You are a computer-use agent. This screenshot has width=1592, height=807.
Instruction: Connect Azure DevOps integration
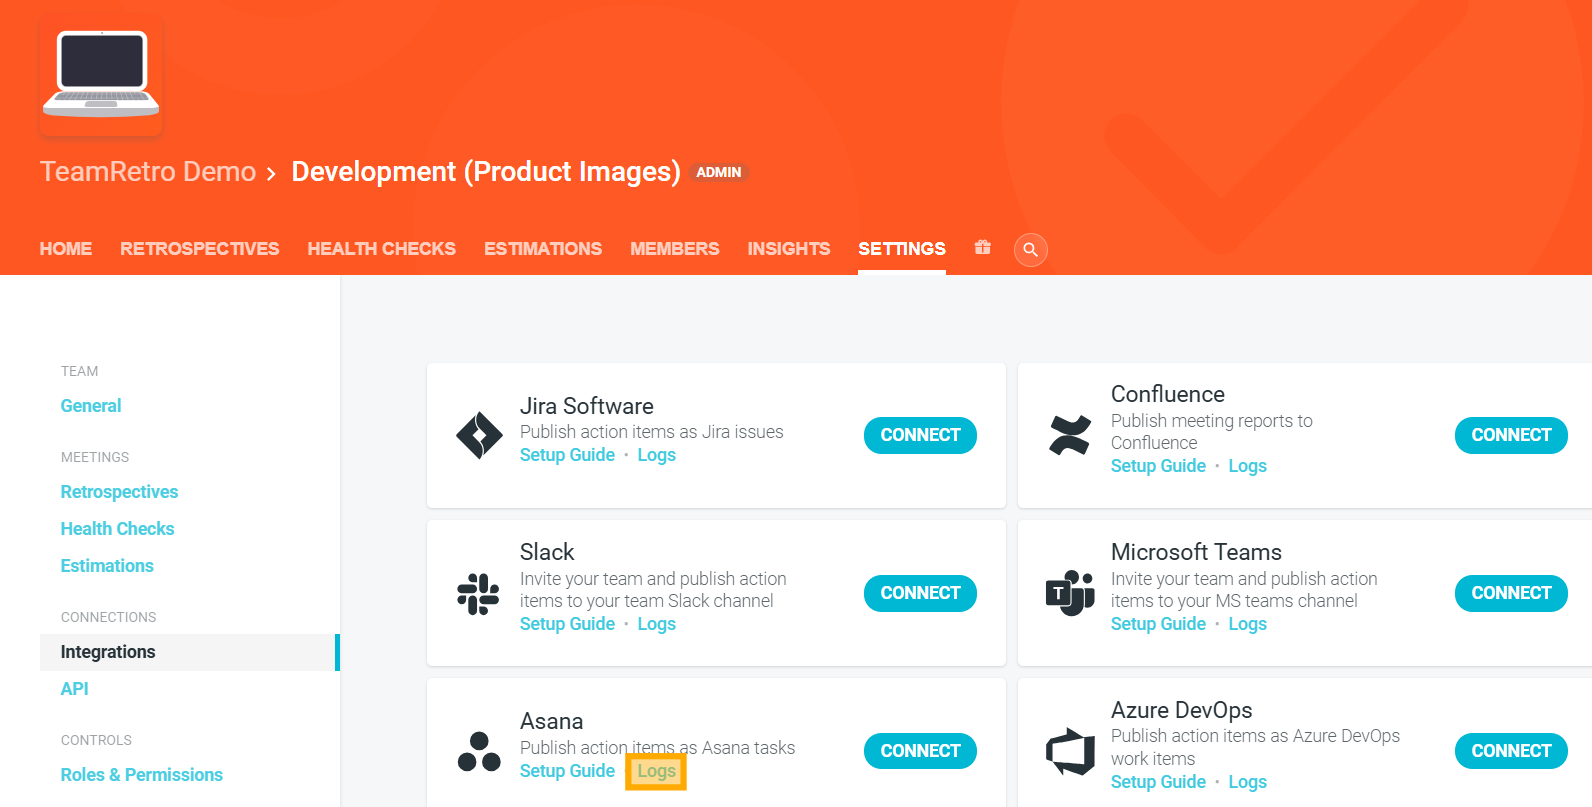pyautogui.click(x=1511, y=751)
